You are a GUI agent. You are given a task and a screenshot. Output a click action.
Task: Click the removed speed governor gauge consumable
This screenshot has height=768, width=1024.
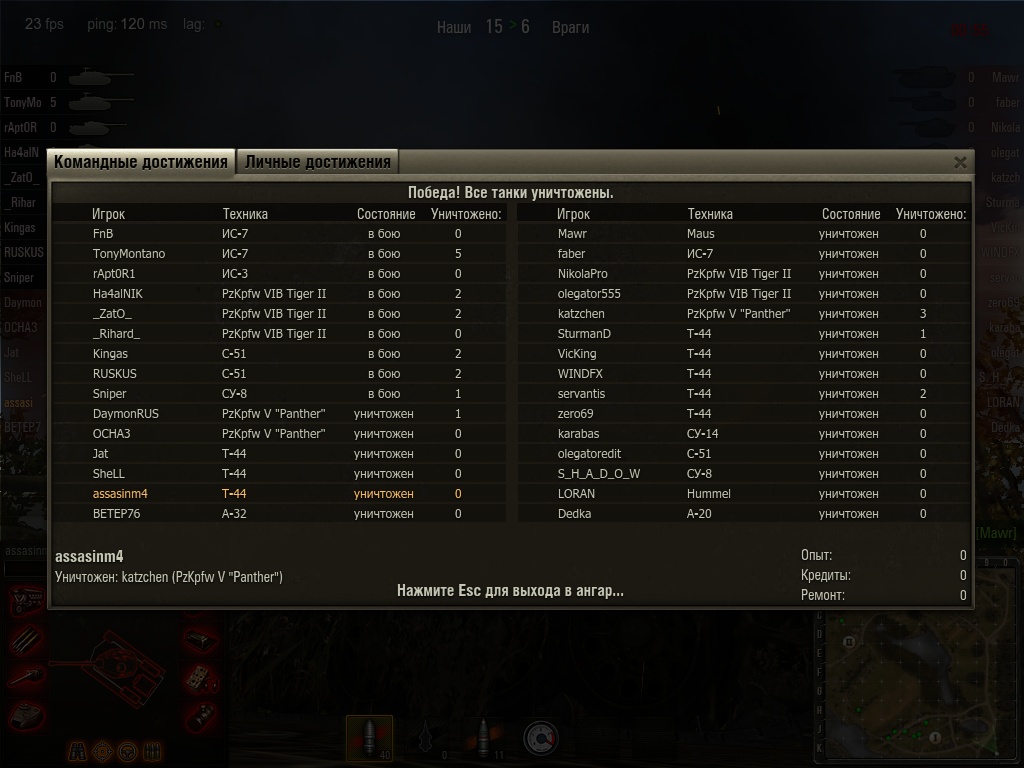(x=541, y=739)
